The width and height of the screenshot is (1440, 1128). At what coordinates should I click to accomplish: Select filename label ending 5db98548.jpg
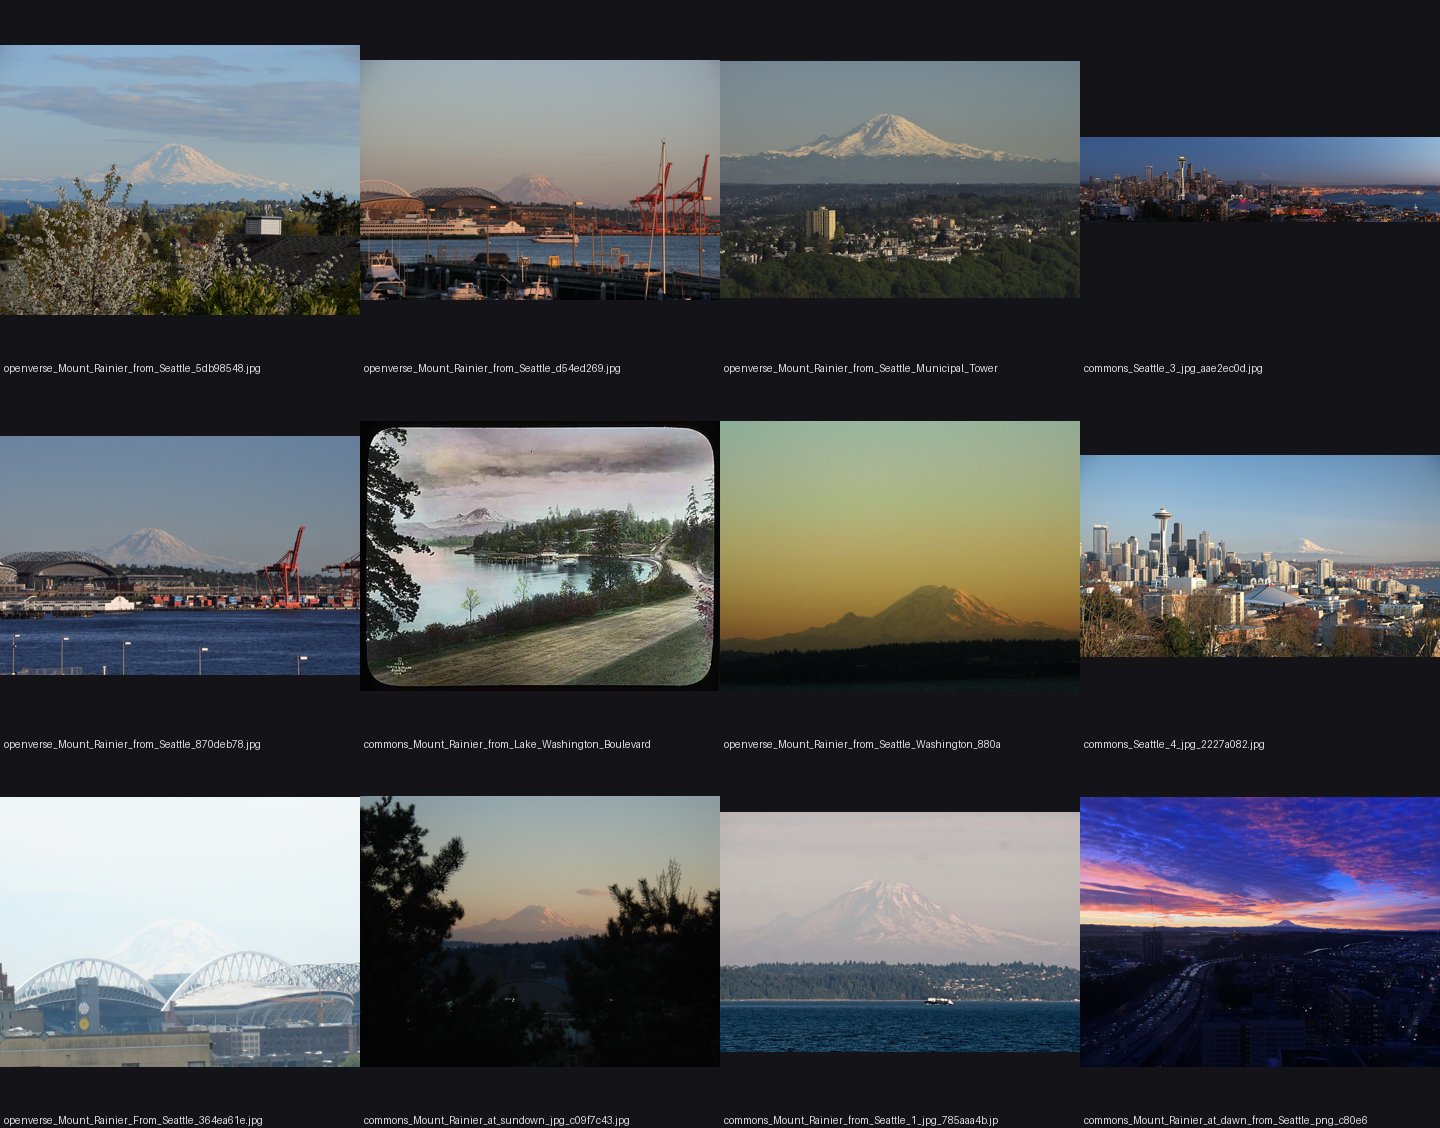[x=132, y=369]
